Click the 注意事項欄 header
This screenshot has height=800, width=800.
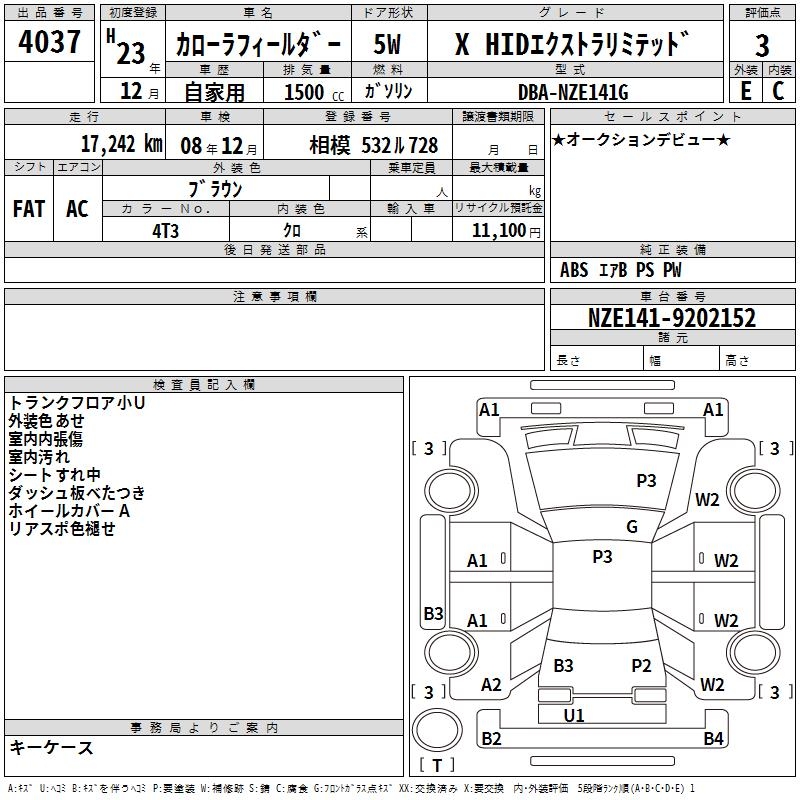pyautogui.click(x=274, y=297)
